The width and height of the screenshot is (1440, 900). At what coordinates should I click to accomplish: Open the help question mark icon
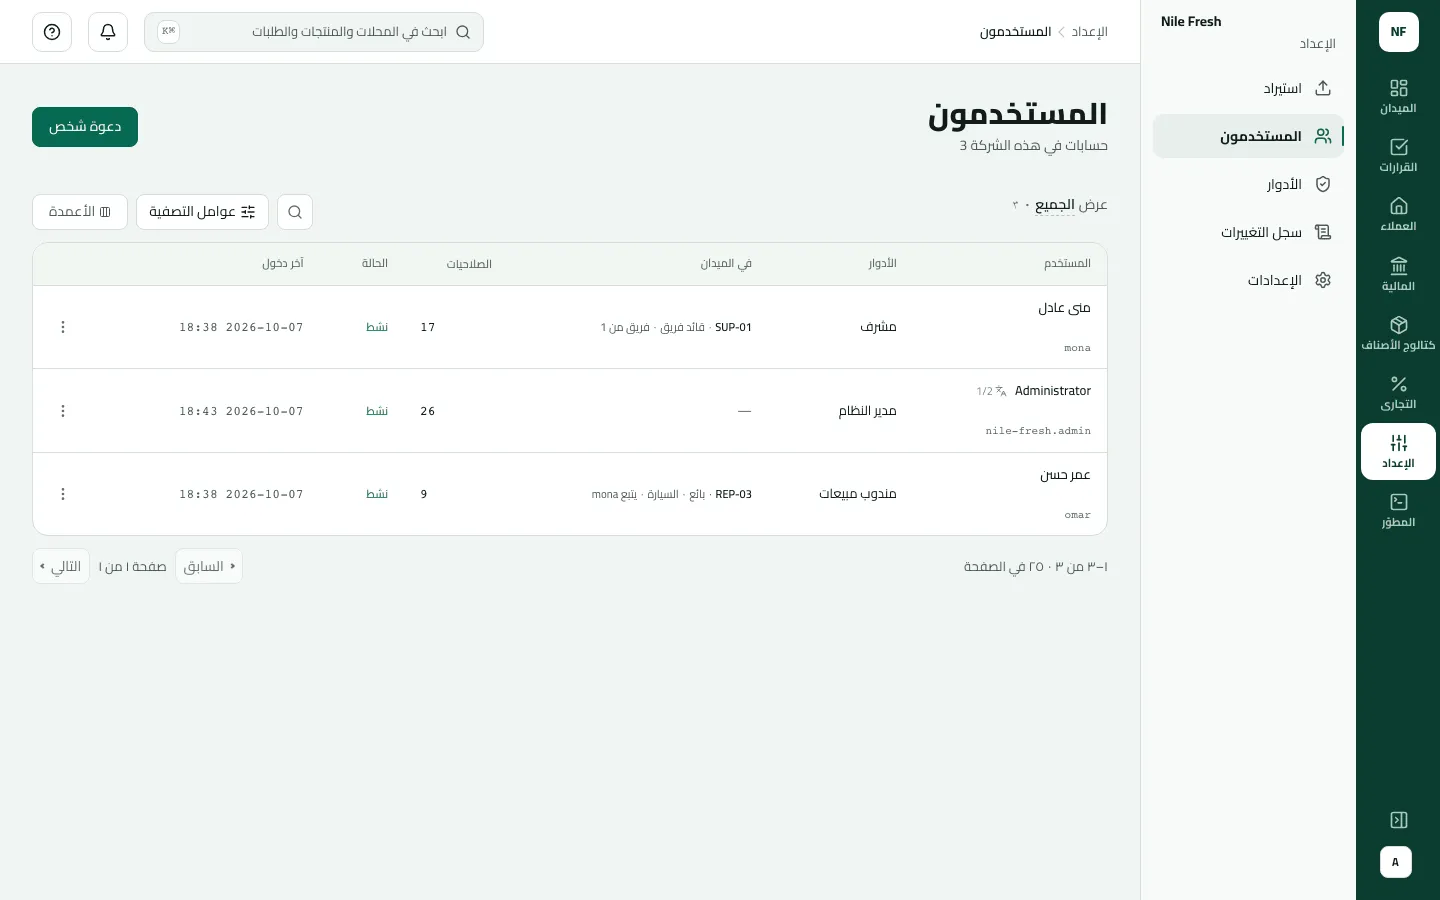click(52, 32)
